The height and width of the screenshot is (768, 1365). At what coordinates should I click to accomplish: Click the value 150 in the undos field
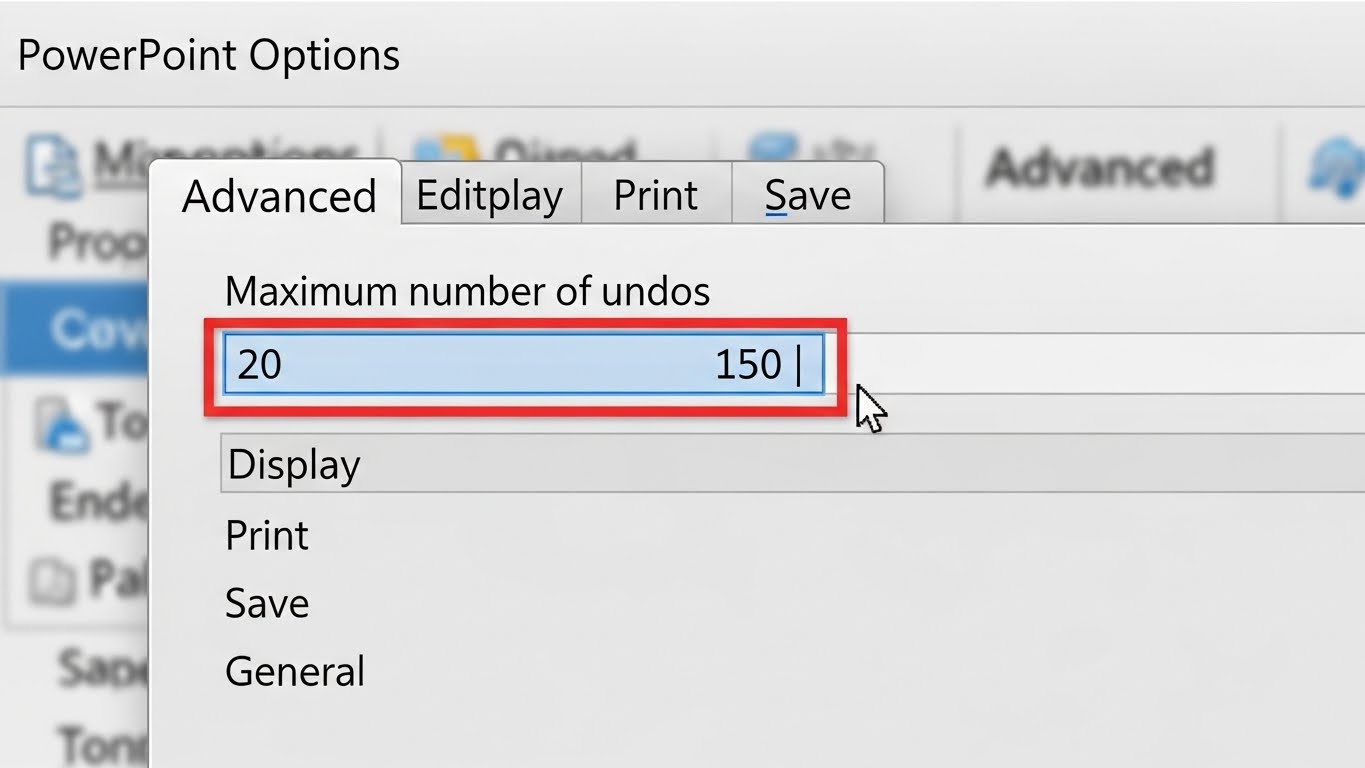748,365
